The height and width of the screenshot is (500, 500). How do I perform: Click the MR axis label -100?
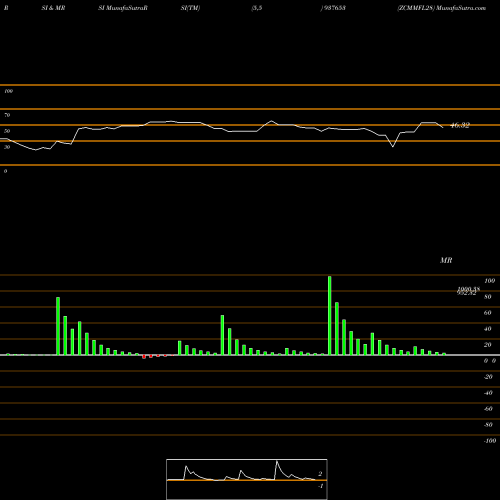pyautogui.click(x=490, y=441)
